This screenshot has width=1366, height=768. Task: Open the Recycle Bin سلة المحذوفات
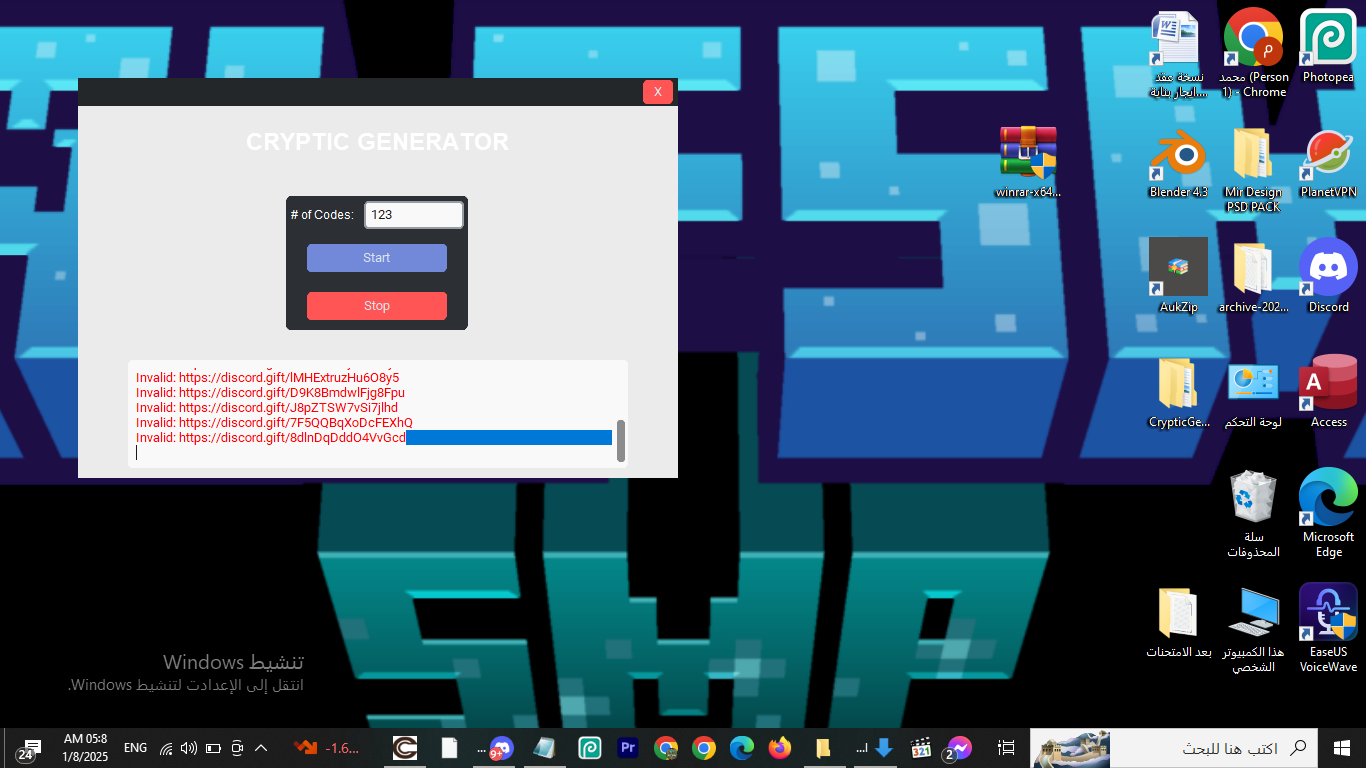1253,512
